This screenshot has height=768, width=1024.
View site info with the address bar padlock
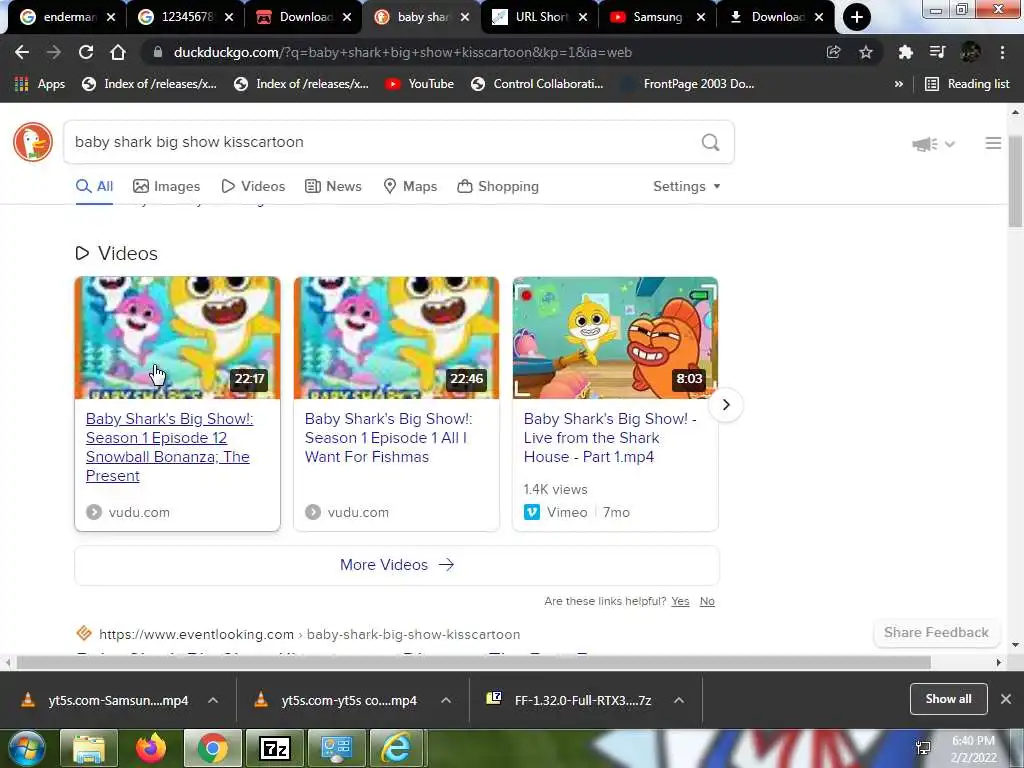tap(157, 52)
